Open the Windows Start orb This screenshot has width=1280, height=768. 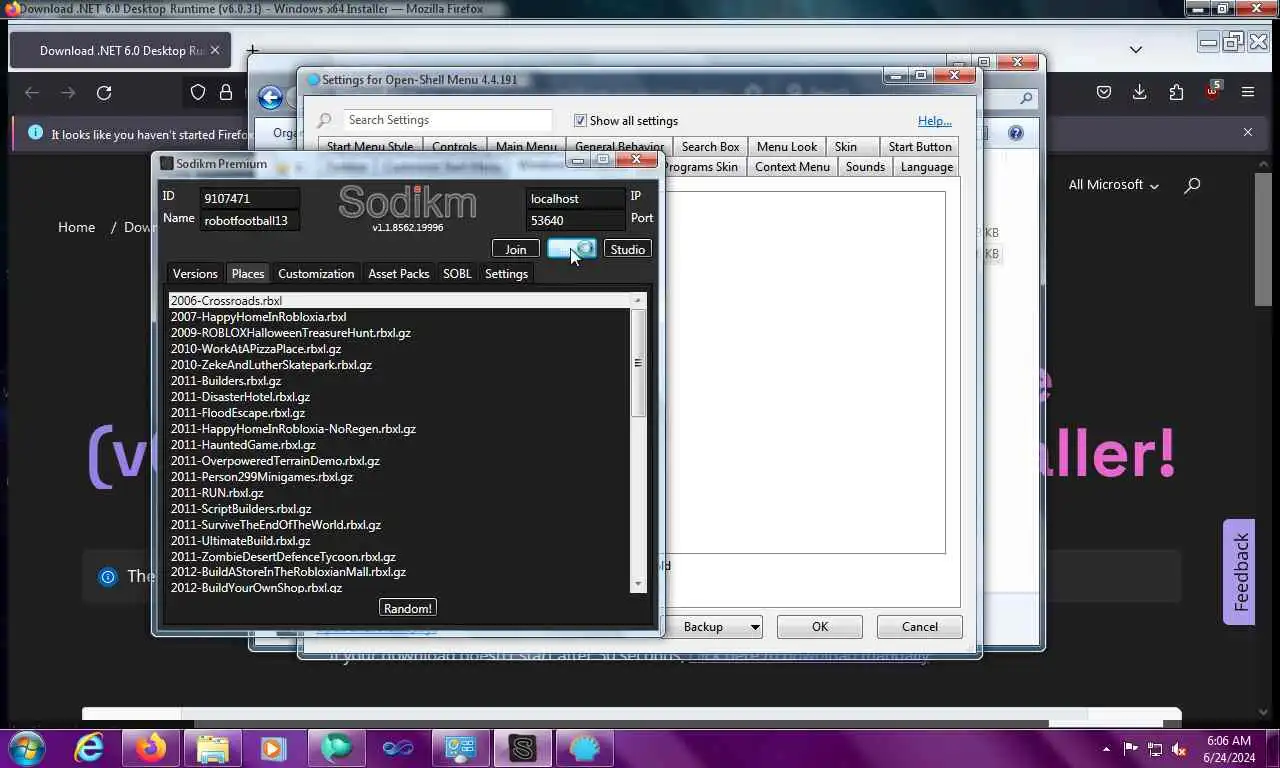click(27, 747)
